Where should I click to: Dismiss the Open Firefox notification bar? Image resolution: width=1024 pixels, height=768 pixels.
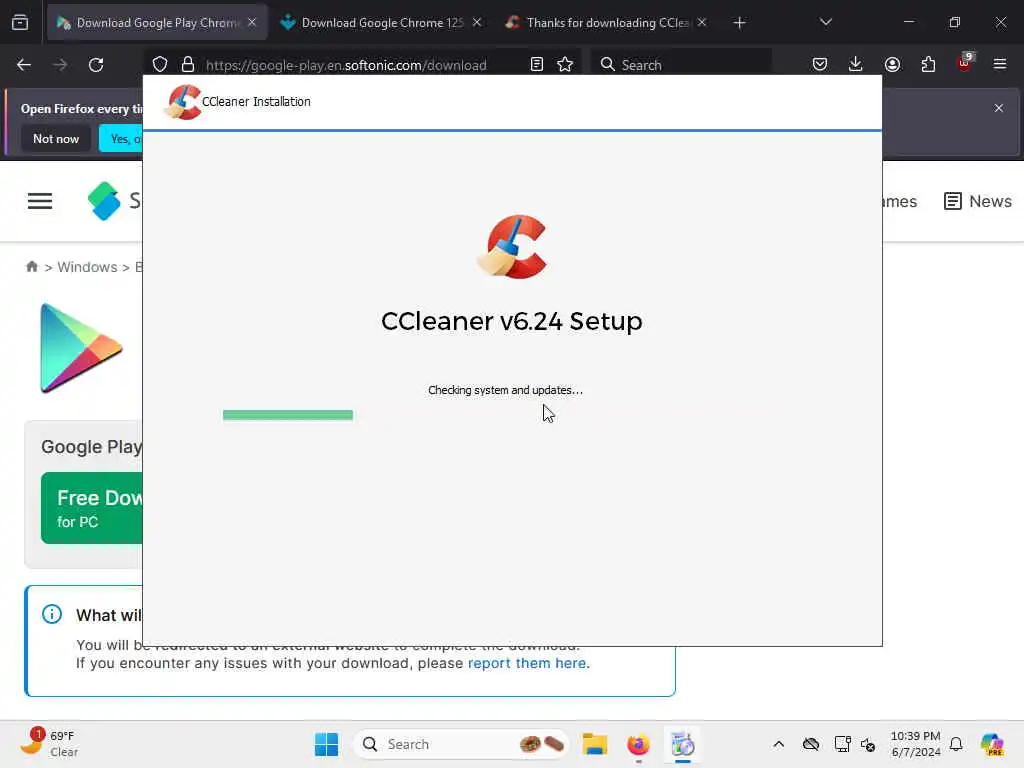(999, 108)
